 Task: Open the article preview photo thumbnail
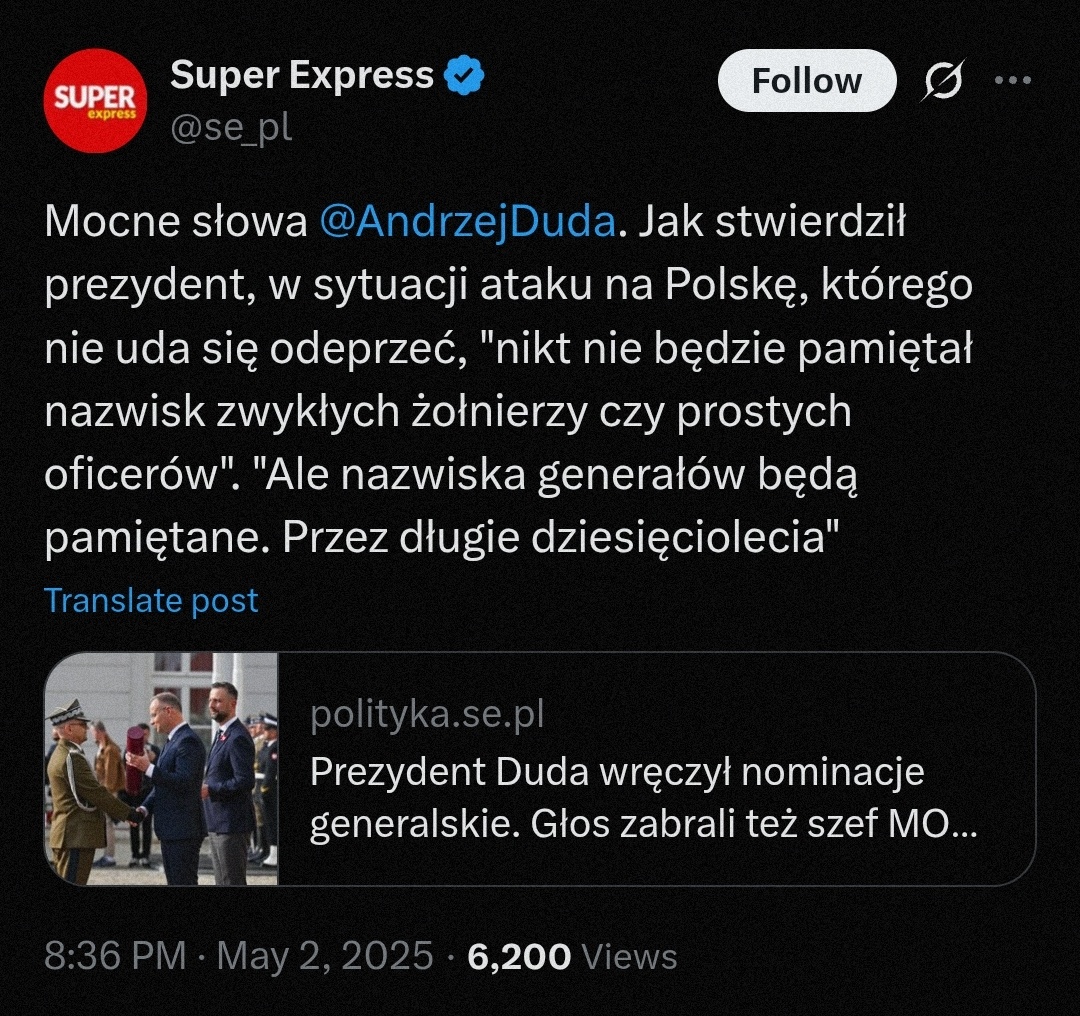pyautogui.click(x=162, y=769)
